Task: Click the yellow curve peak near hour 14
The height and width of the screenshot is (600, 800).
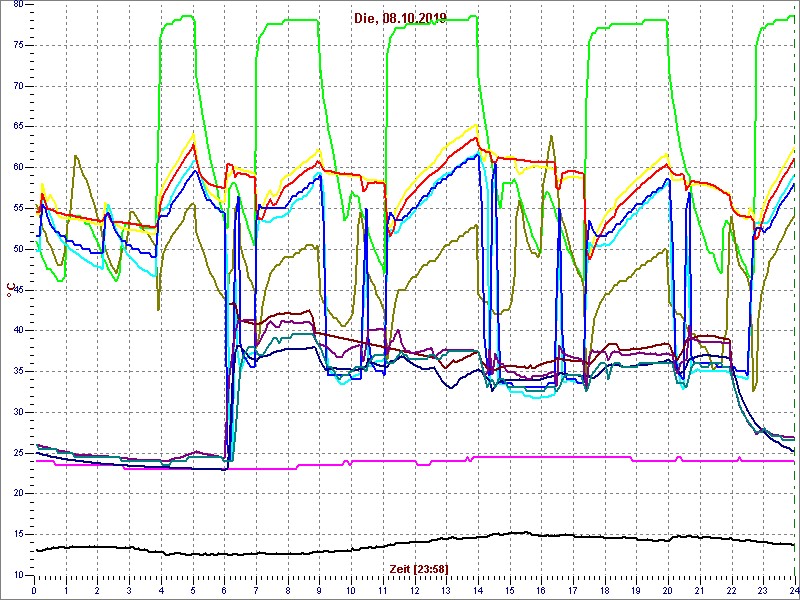Action: pos(475,126)
